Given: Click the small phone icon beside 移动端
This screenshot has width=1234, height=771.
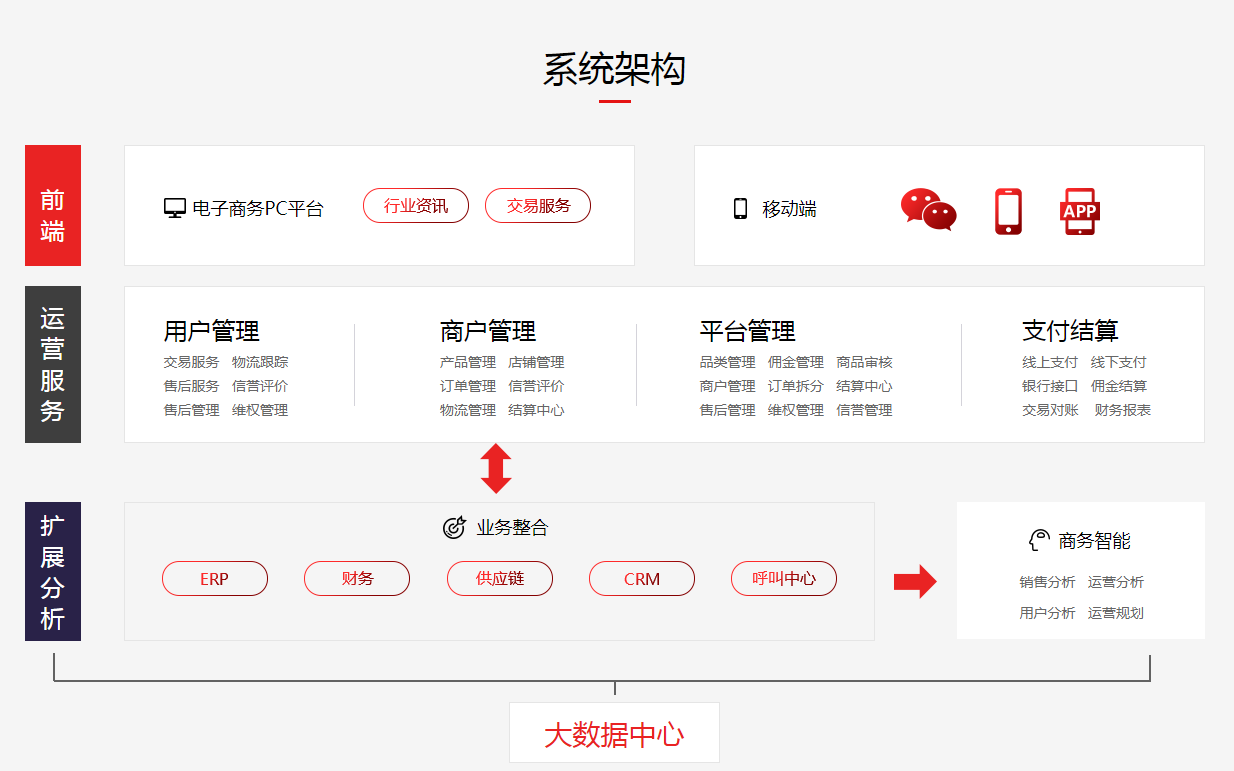Looking at the screenshot, I should [740, 208].
